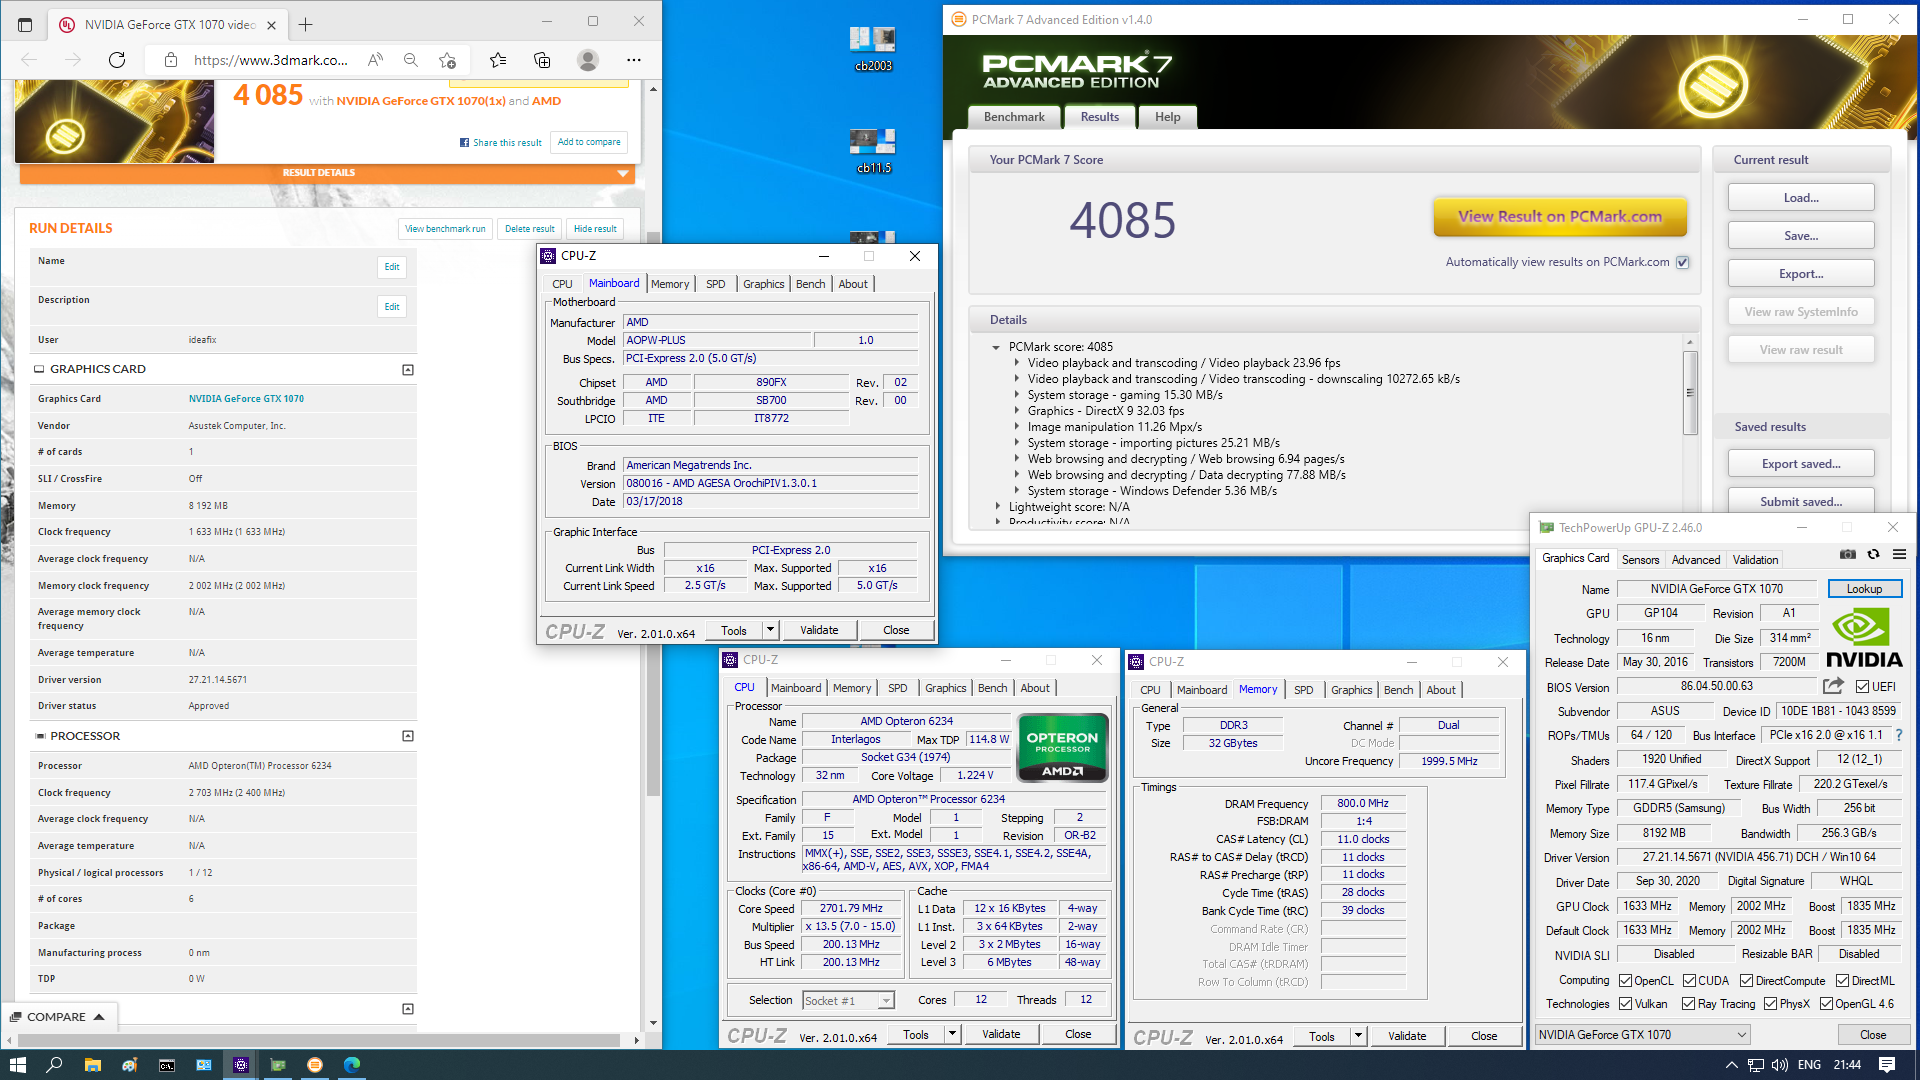Refresh the 3DMark page in Edge
This screenshot has height=1080, width=1920.
(x=117, y=60)
